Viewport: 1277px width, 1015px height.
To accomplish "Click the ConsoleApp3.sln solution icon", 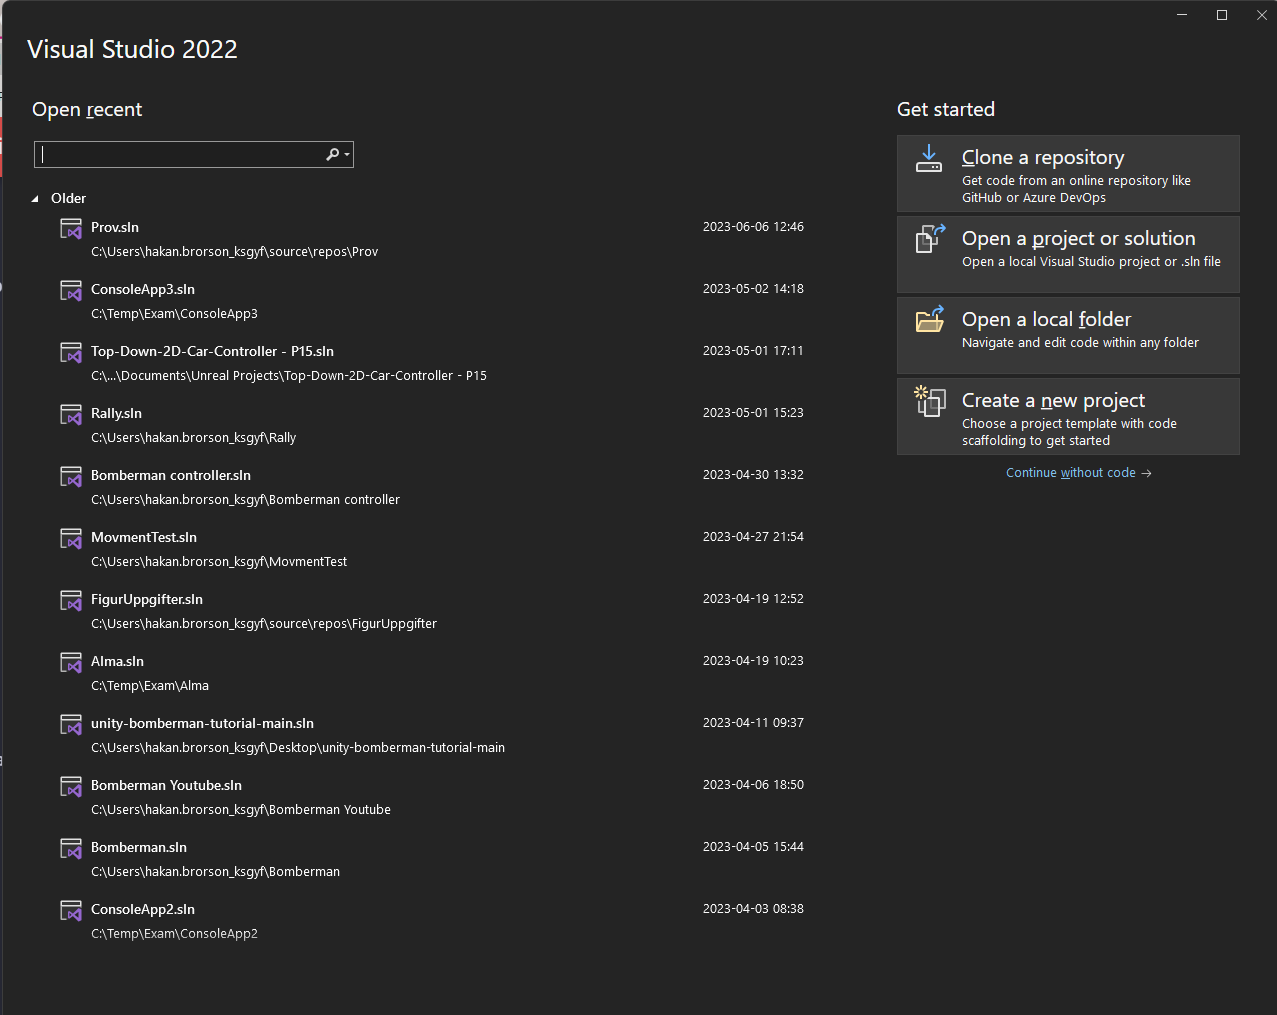I will coord(71,291).
